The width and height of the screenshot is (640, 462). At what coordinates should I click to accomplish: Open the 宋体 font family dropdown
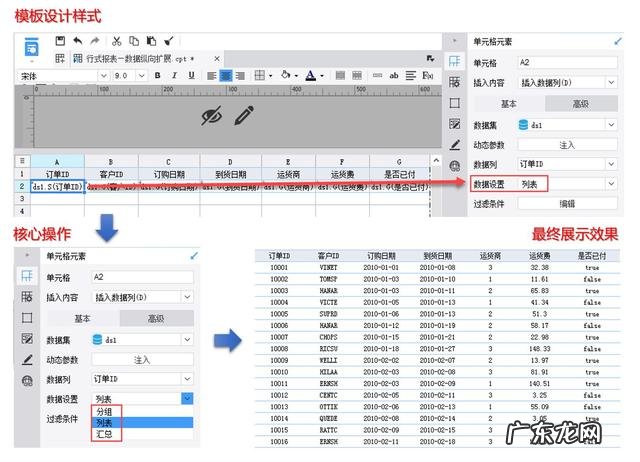coord(104,76)
